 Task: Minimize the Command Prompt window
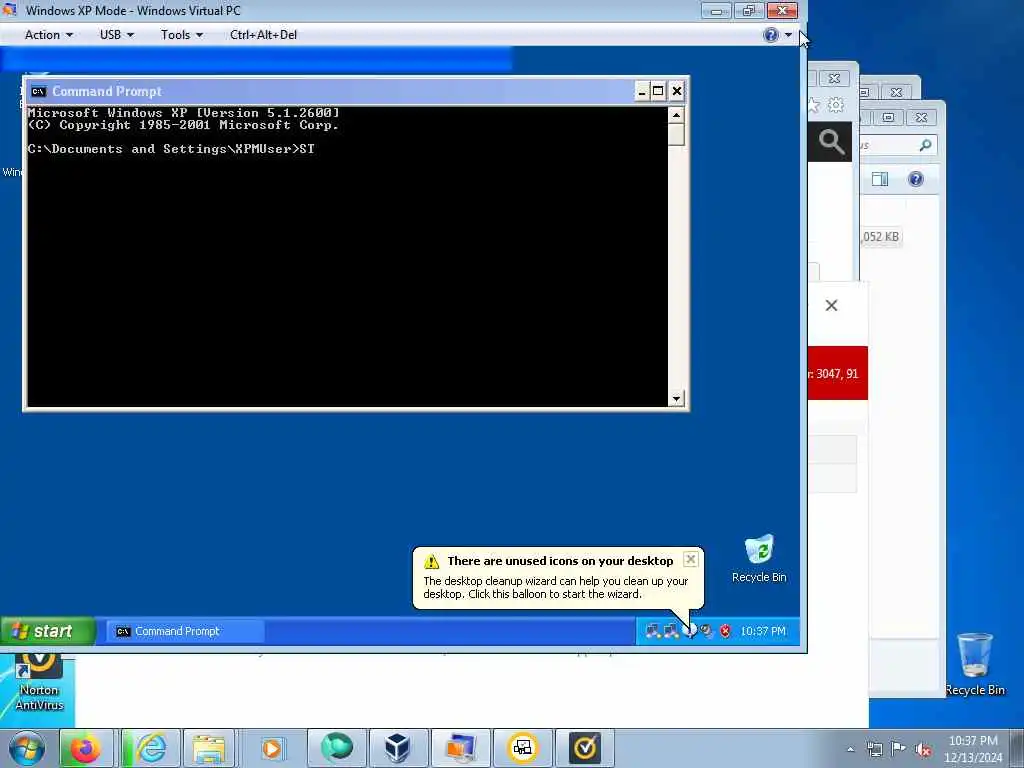(642, 91)
